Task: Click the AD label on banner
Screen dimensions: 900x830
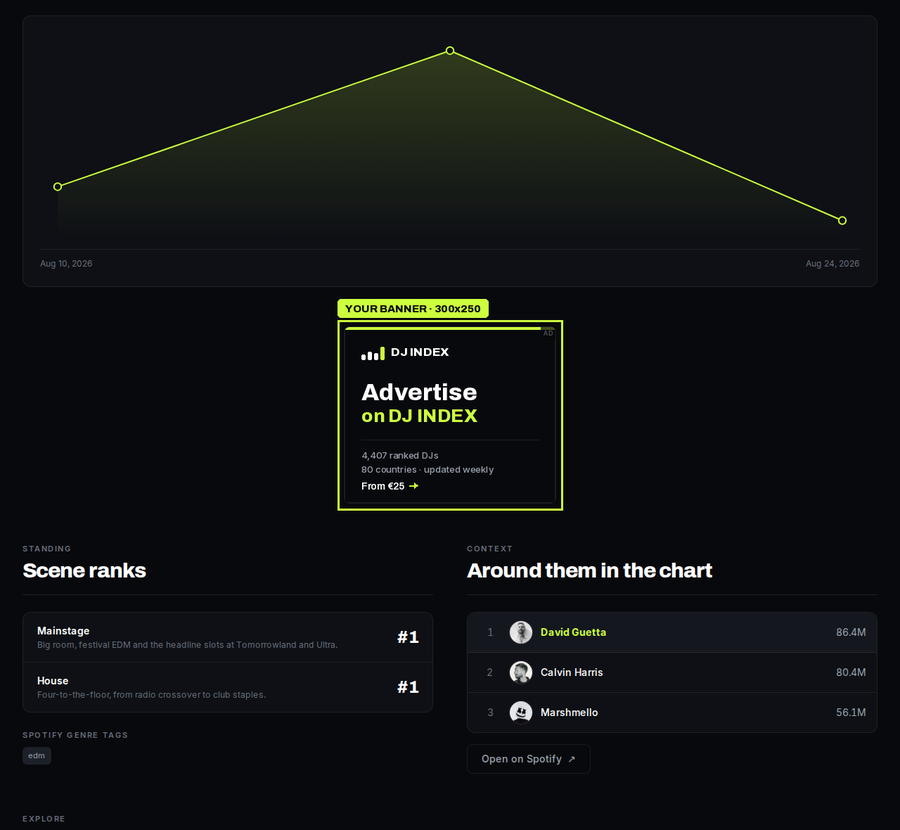Action: (548, 333)
